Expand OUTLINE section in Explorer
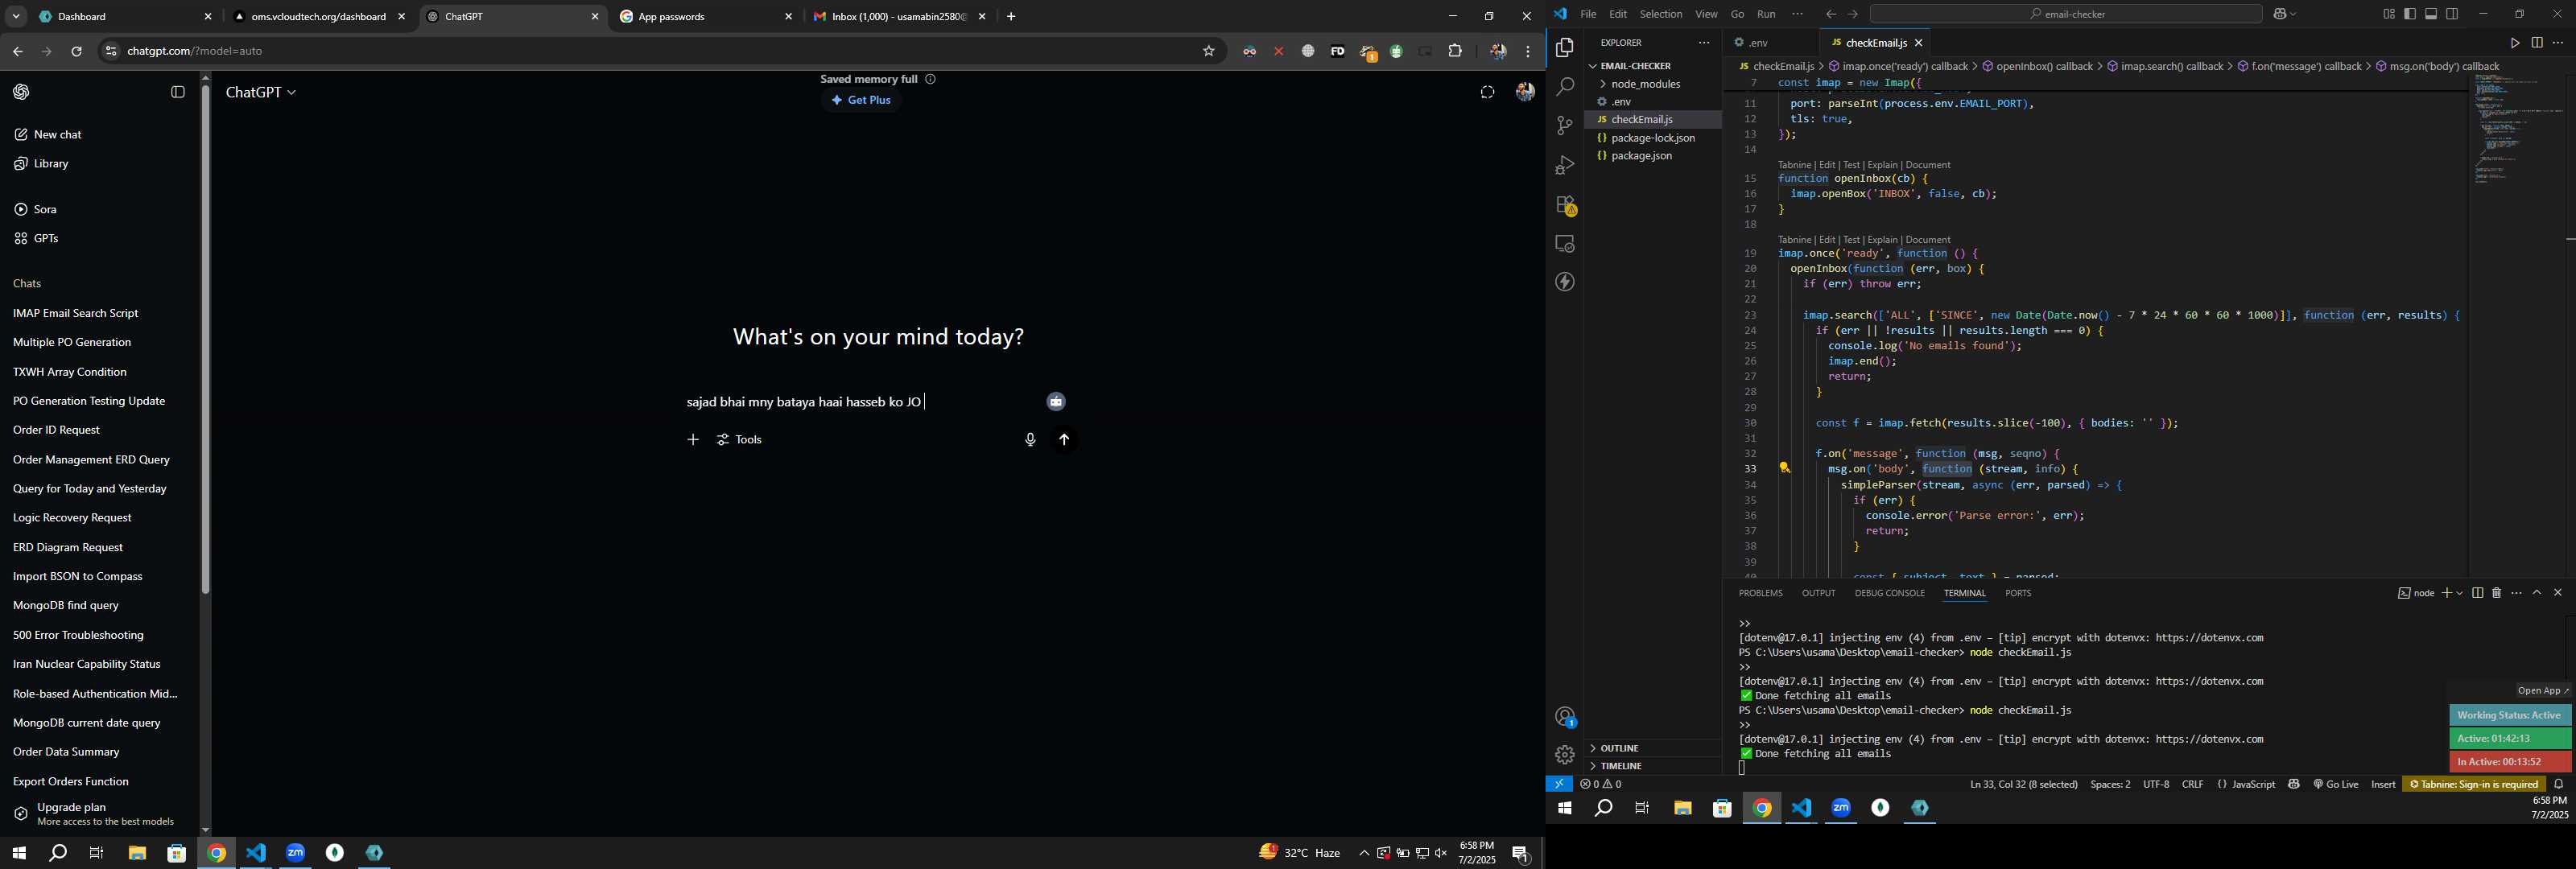Viewport: 2576px width, 869px height. (x=1652, y=748)
